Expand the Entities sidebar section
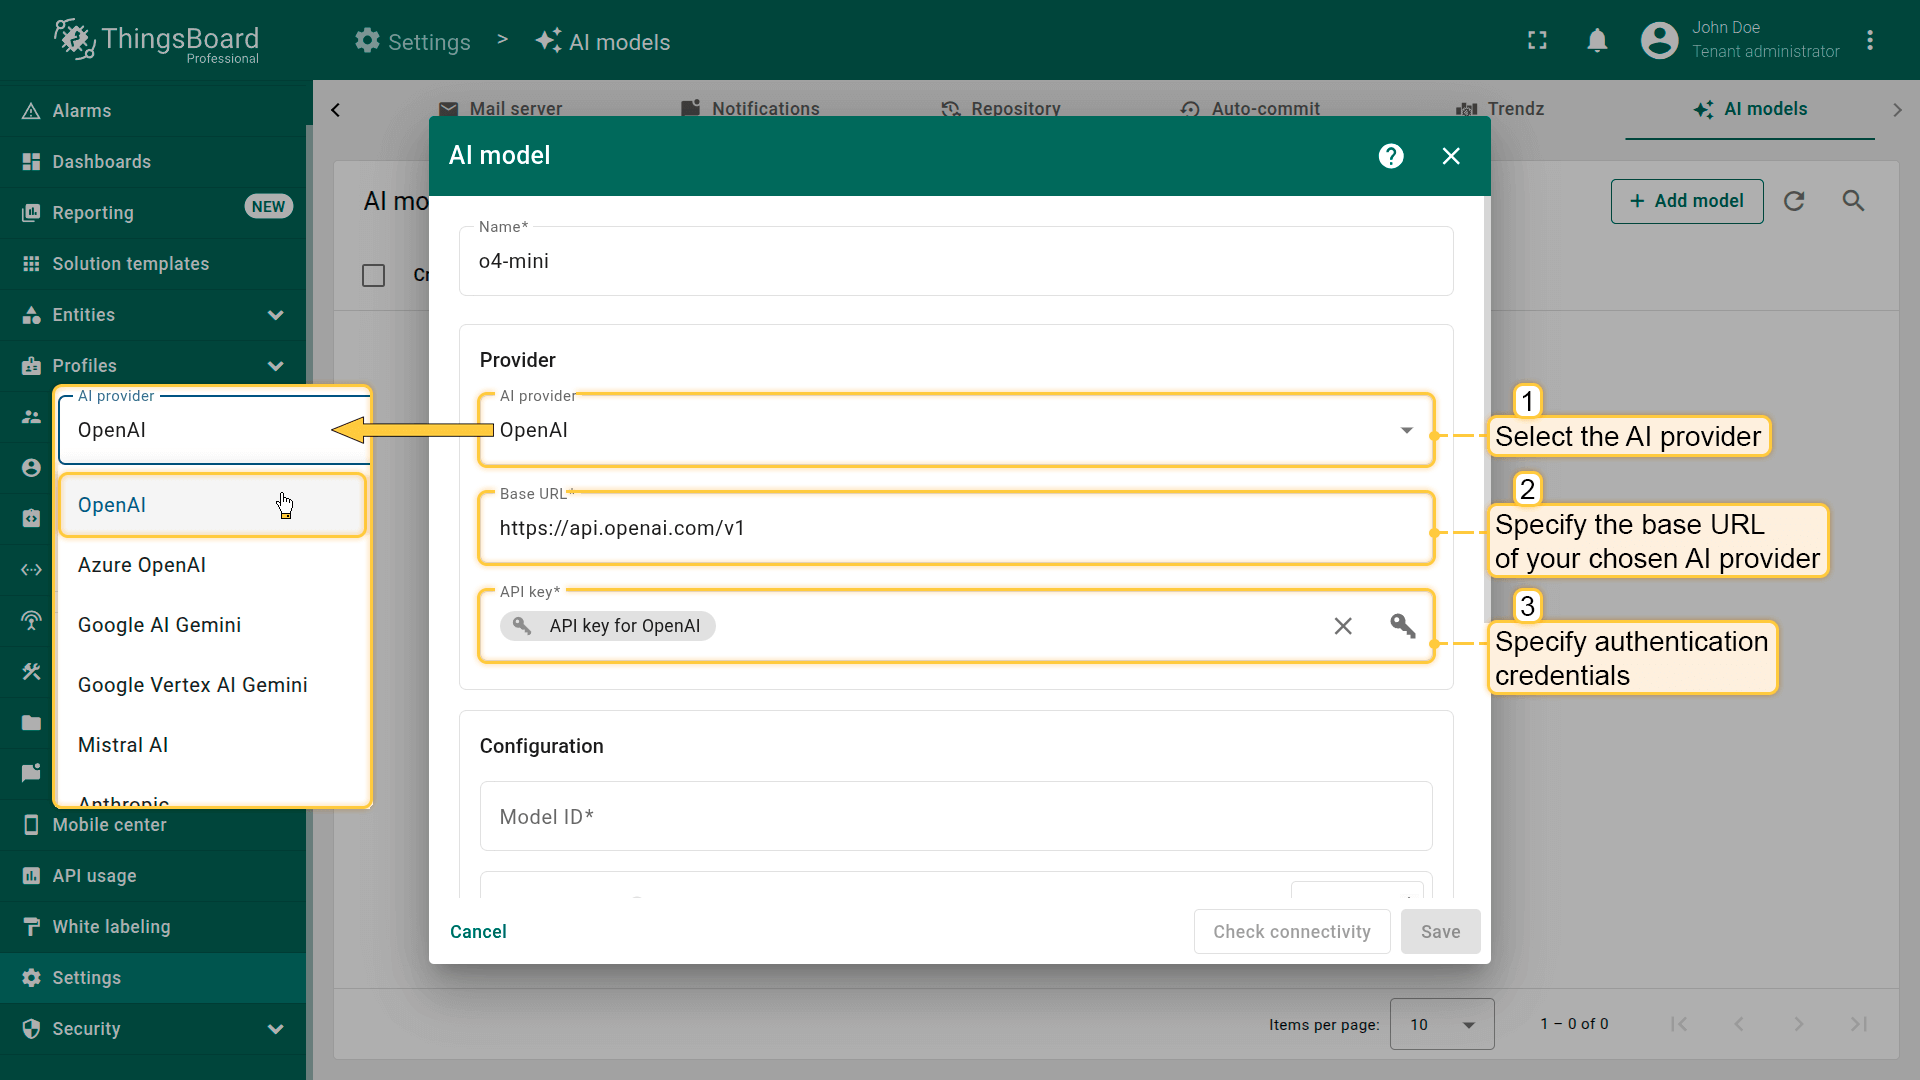Image resolution: width=1920 pixels, height=1080 pixels. (x=275, y=315)
